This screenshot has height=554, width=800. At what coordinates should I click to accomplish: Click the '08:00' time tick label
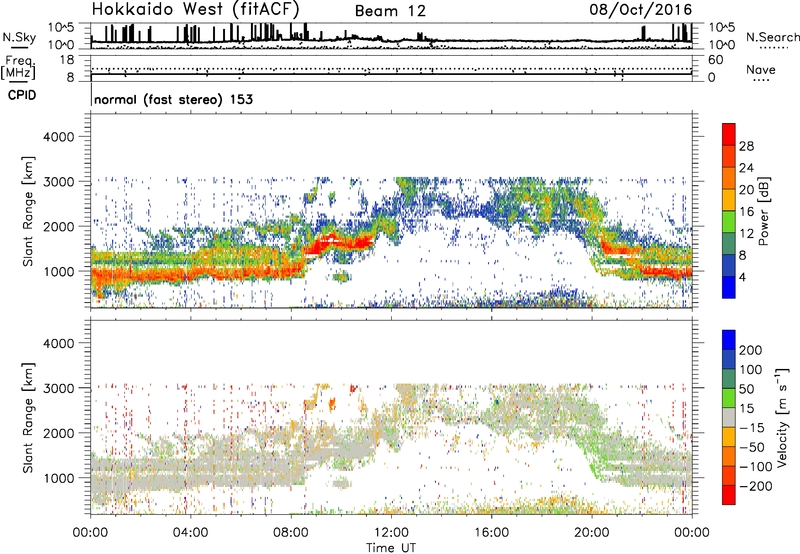click(x=291, y=533)
